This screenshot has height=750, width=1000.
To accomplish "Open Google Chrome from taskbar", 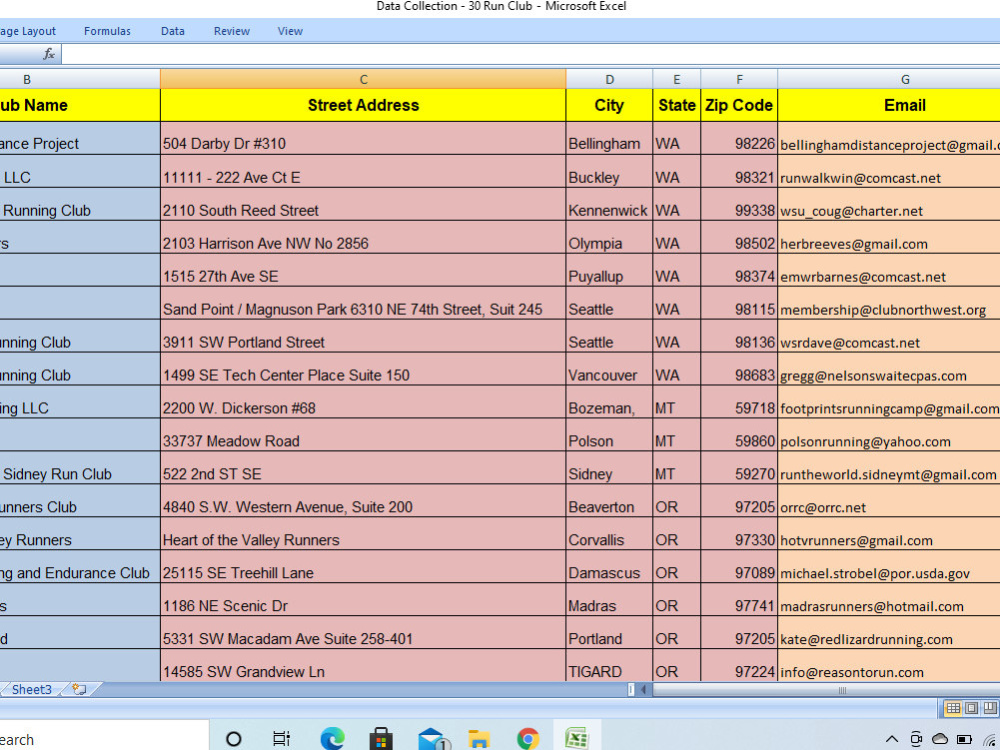I will pyautogui.click(x=527, y=739).
